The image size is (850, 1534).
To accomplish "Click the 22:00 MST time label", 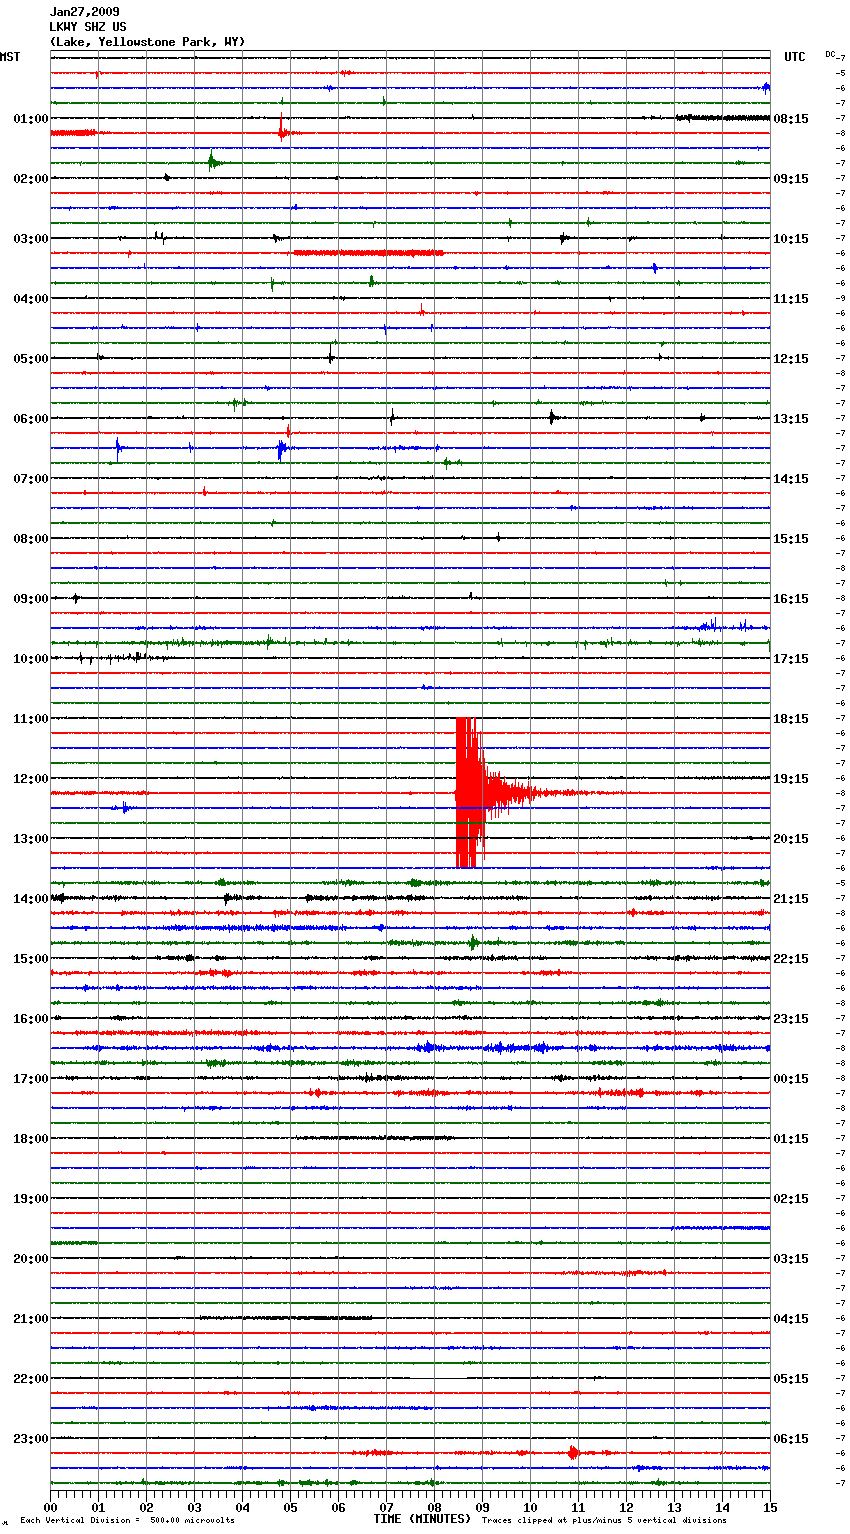I will click(x=30, y=1379).
